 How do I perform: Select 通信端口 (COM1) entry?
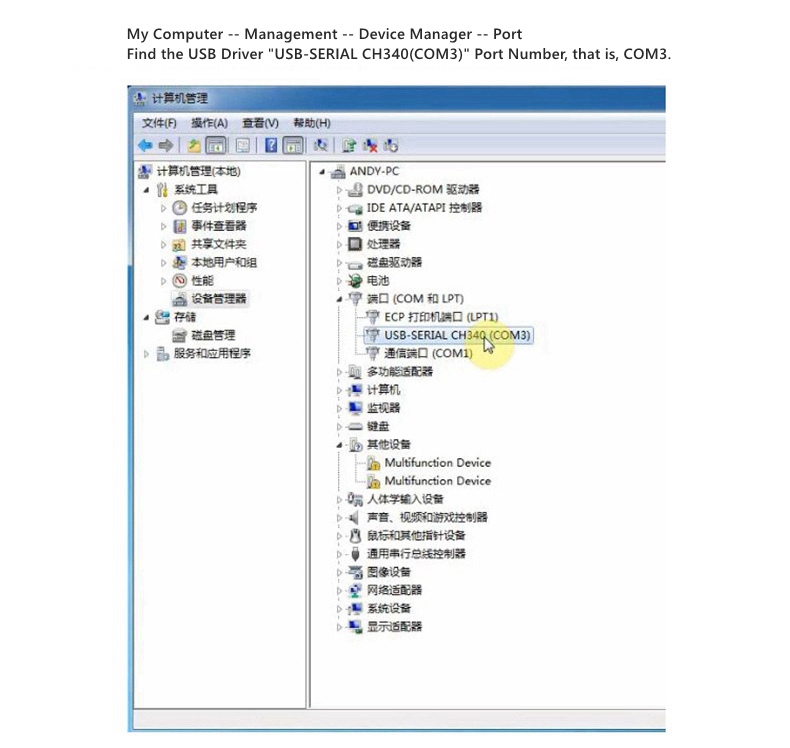pyautogui.click(x=427, y=353)
